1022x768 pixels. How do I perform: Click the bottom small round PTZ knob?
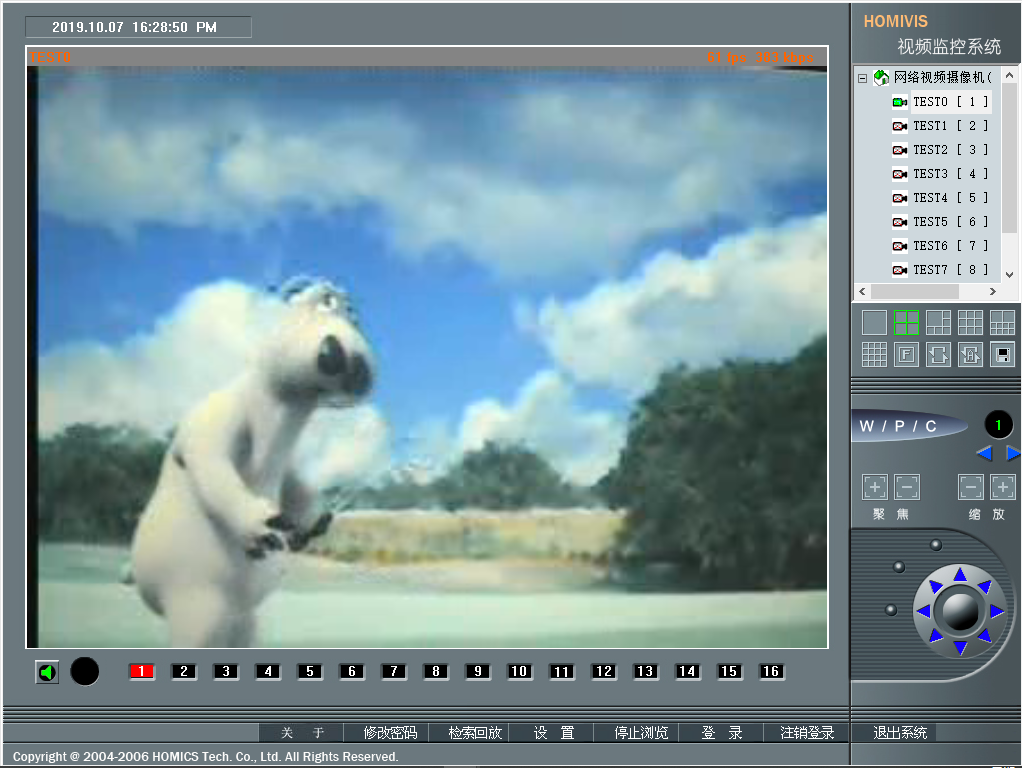click(x=891, y=610)
